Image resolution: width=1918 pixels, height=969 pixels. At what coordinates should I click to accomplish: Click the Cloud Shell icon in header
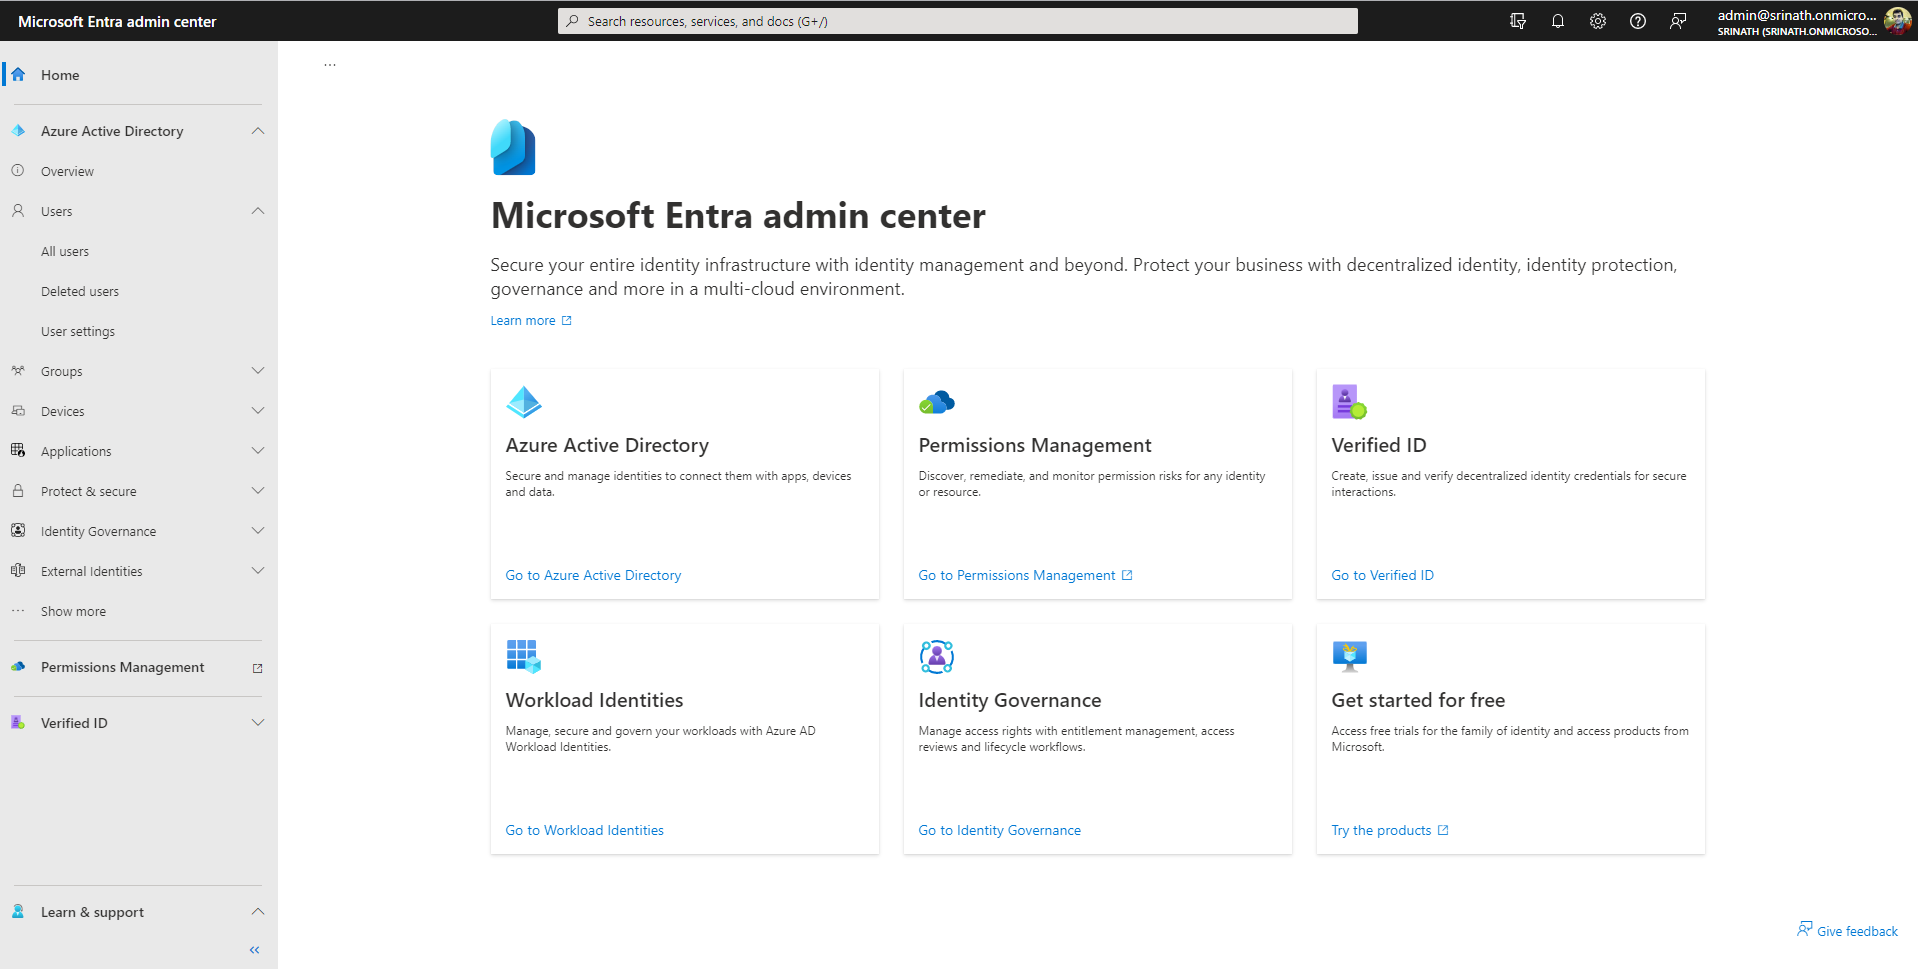tap(1517, 21)
